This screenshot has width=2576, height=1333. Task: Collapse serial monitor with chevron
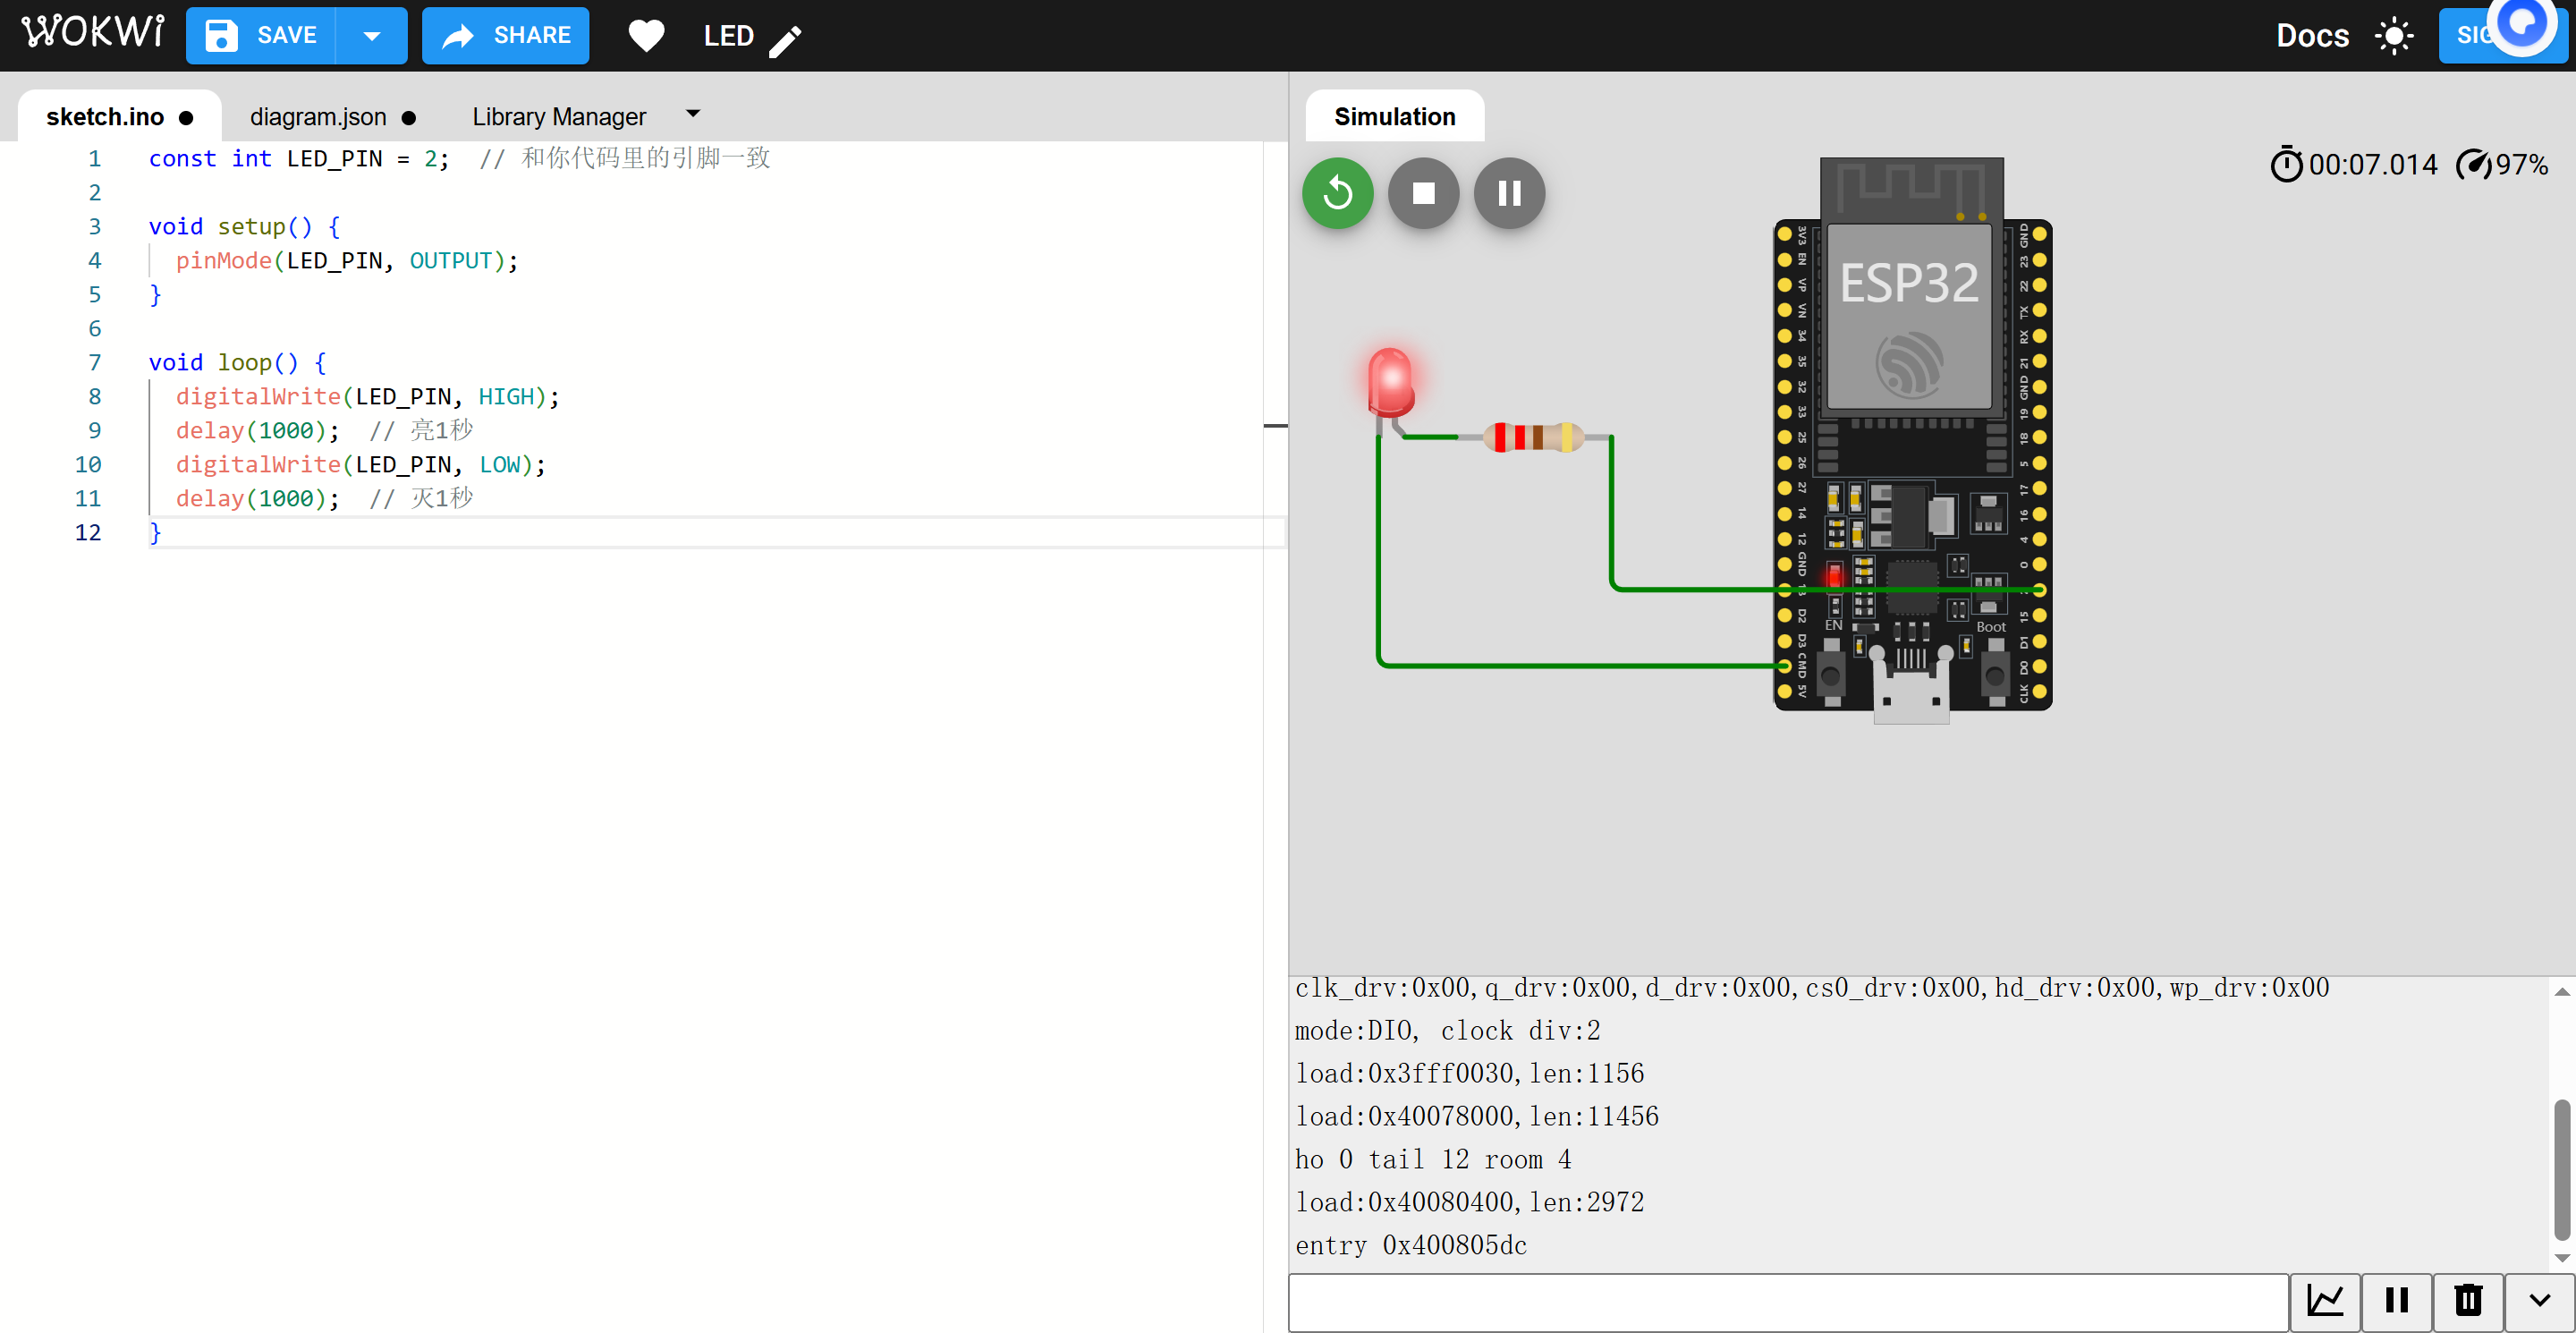(x=2539, y=1300)
